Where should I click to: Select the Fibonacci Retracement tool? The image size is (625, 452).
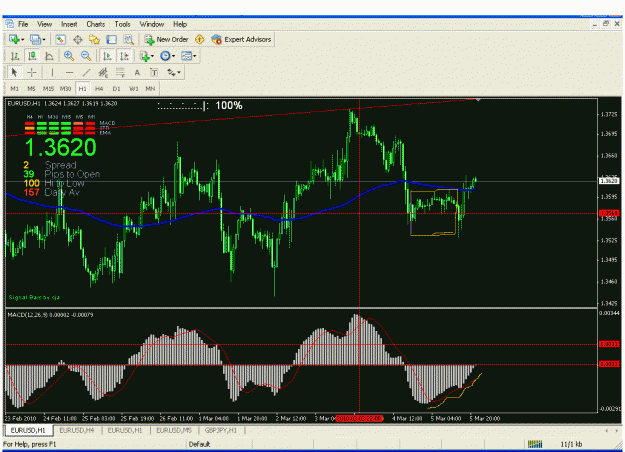click(120, 73)
